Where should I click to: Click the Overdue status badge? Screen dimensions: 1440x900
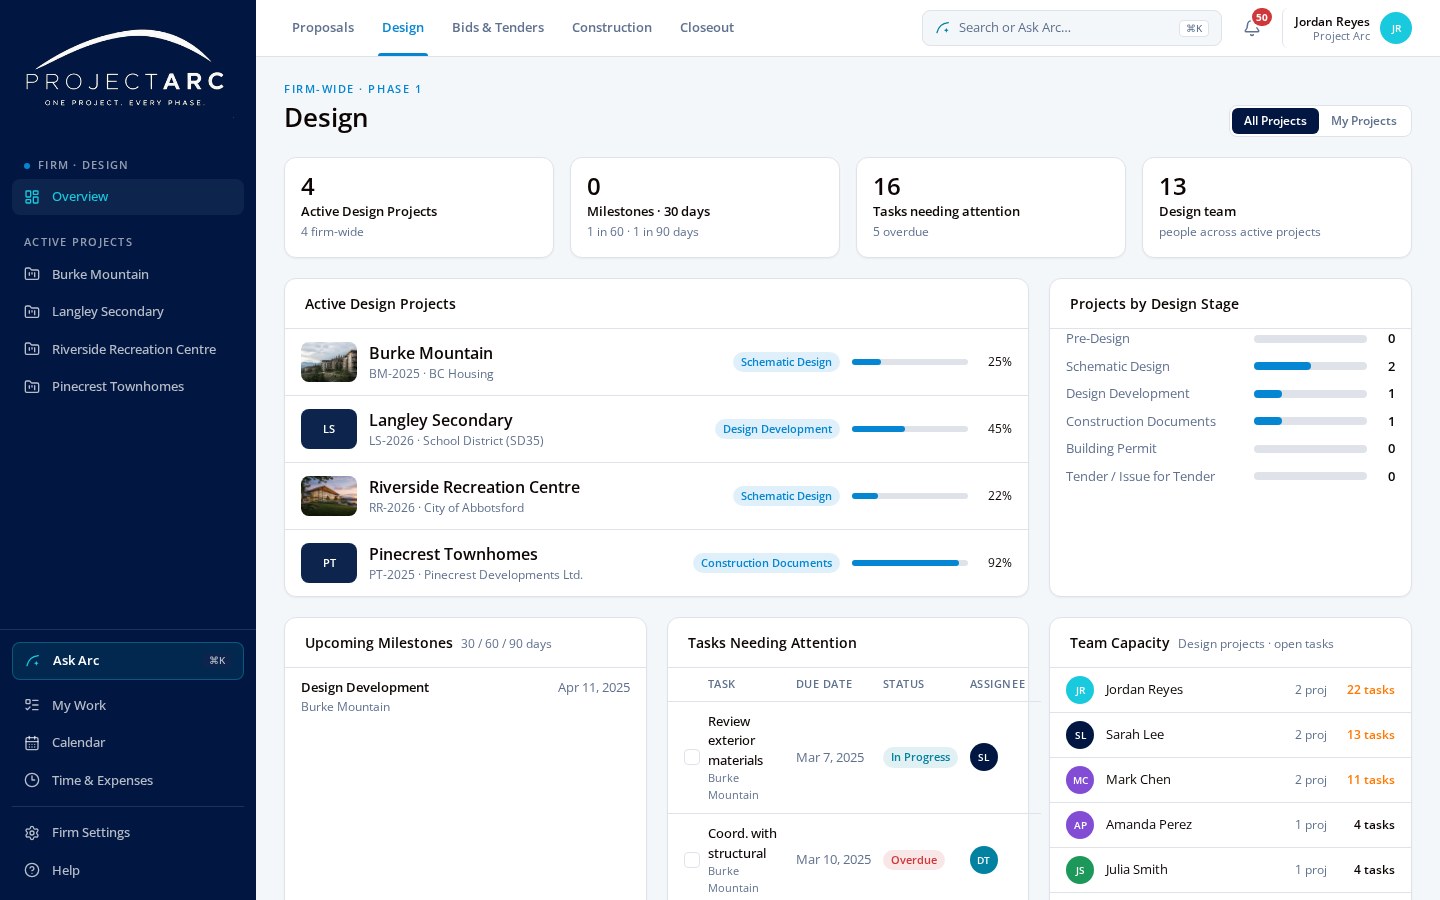point(914,860)
